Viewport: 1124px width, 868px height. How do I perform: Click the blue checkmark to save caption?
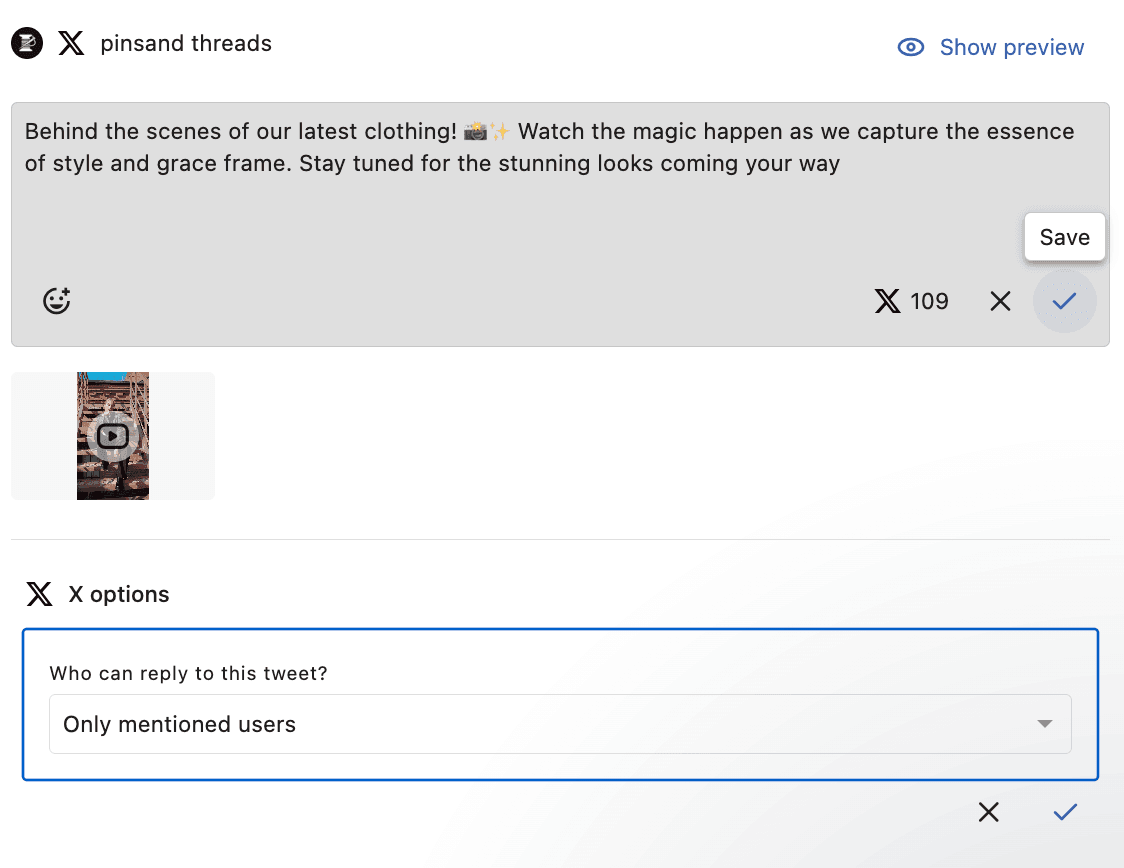coord(1064,301)
